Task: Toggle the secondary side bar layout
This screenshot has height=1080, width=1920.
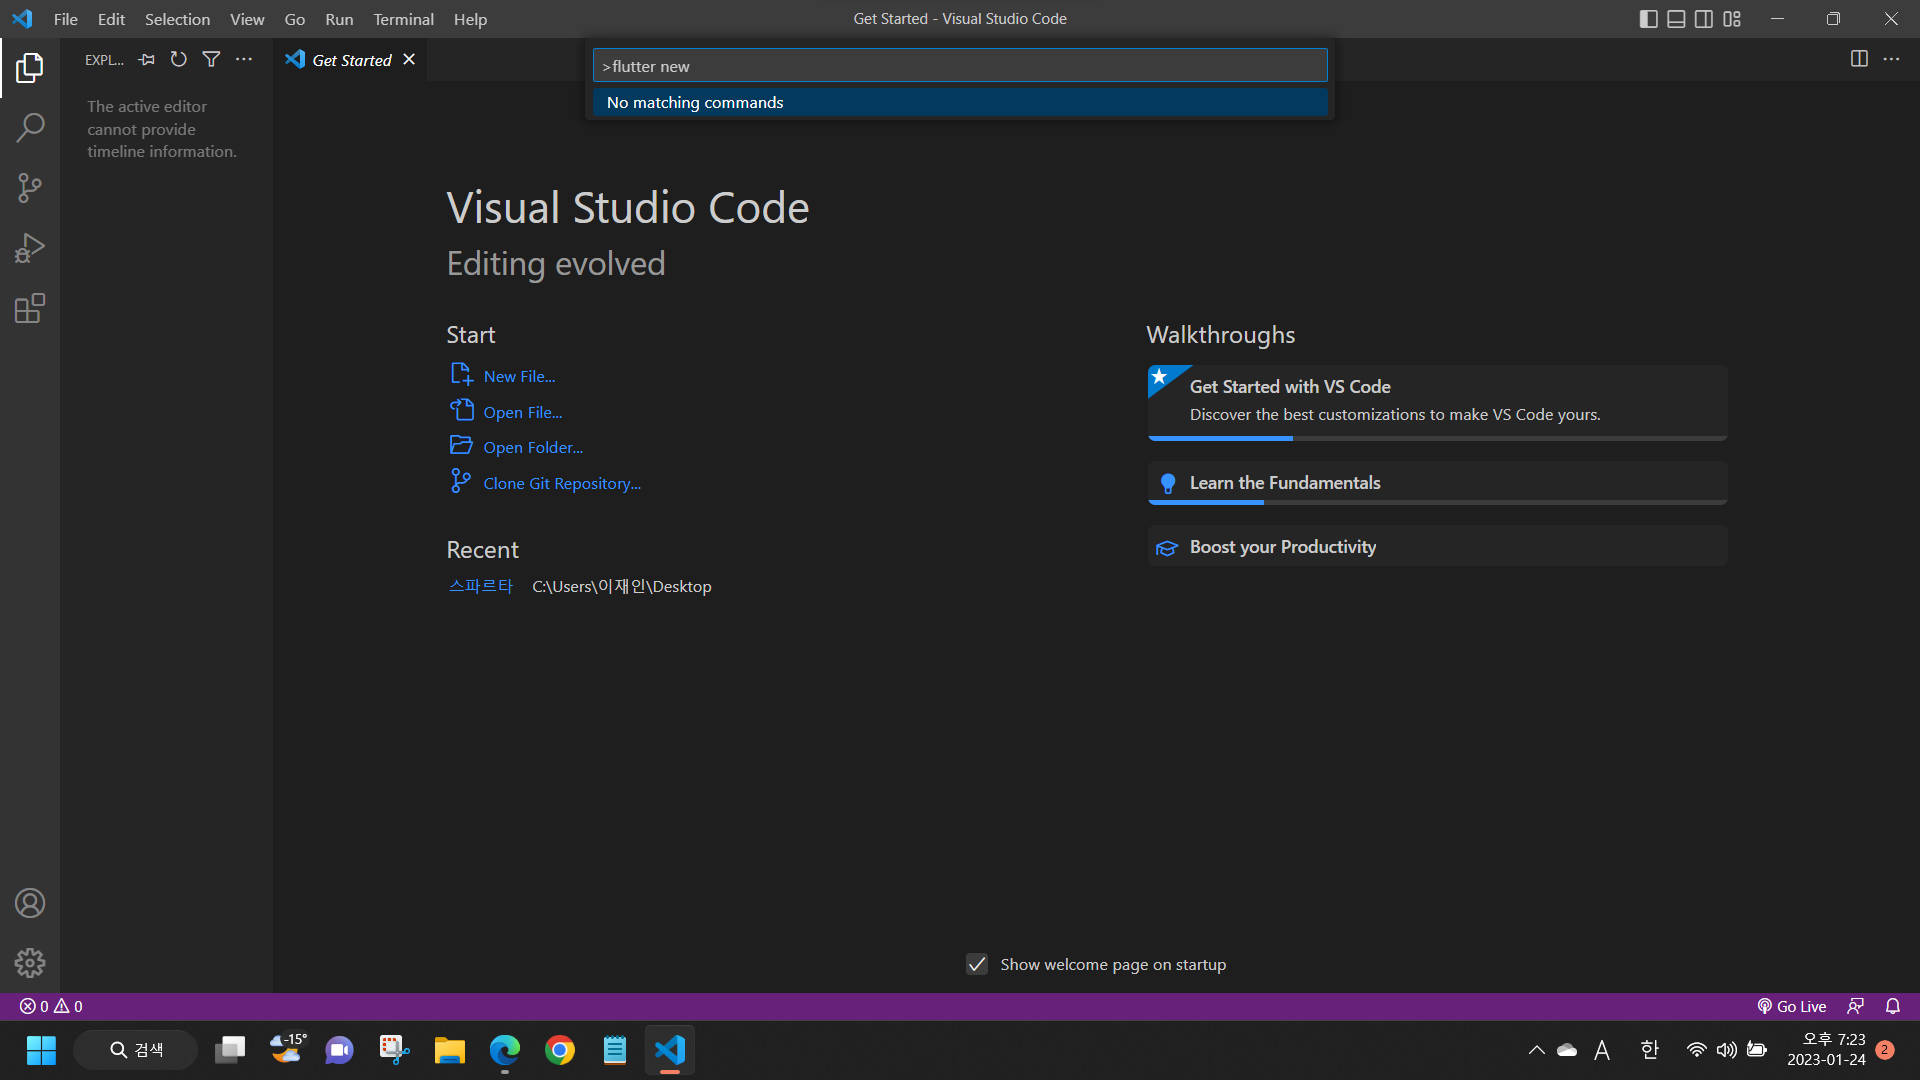Action: click(1704, 19)
